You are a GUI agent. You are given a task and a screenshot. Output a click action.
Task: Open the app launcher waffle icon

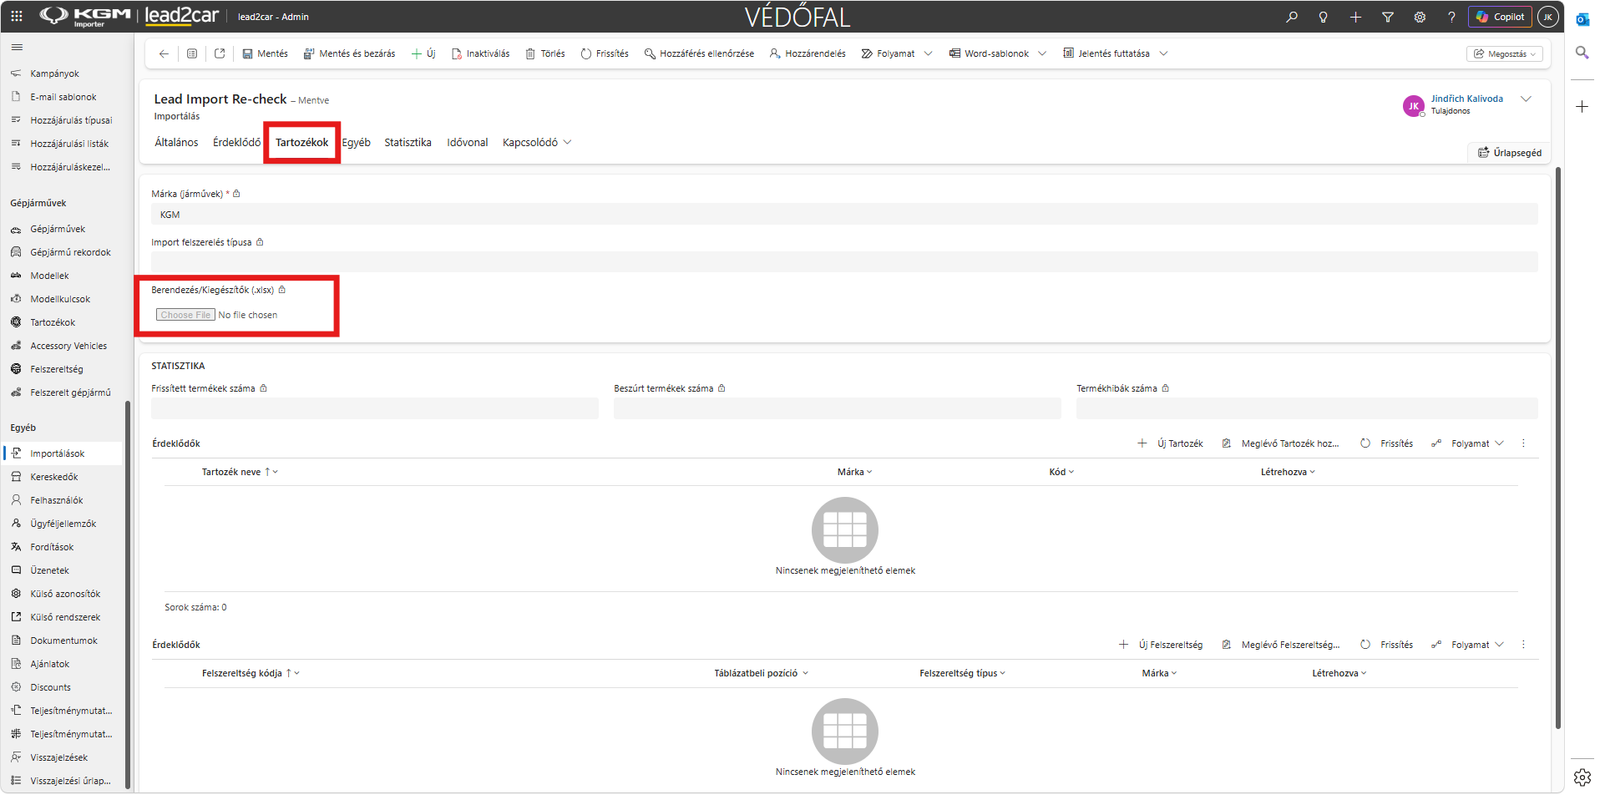16,16
